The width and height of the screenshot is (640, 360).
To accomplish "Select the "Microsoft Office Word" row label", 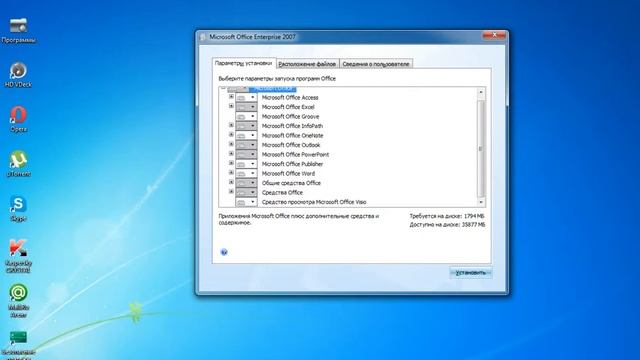I will tap(288, 173).
